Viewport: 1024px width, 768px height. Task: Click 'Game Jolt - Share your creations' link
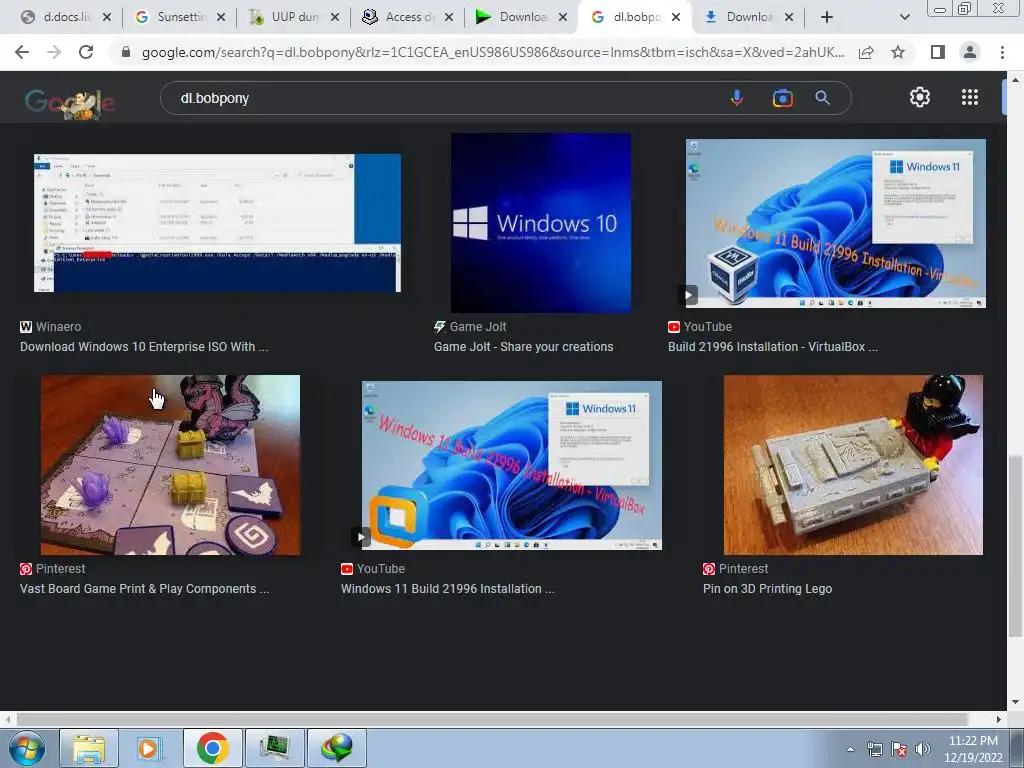pos(523,347)
